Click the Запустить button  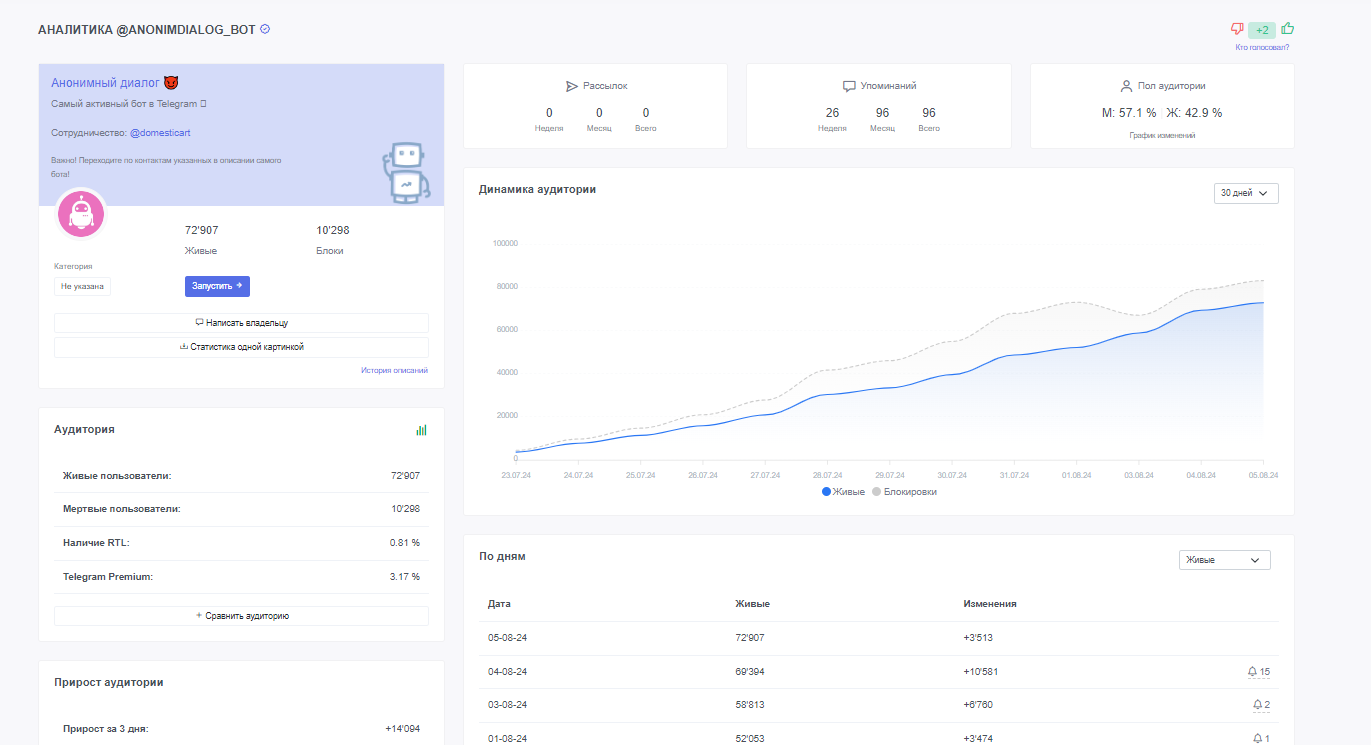(x=217, y=286)
